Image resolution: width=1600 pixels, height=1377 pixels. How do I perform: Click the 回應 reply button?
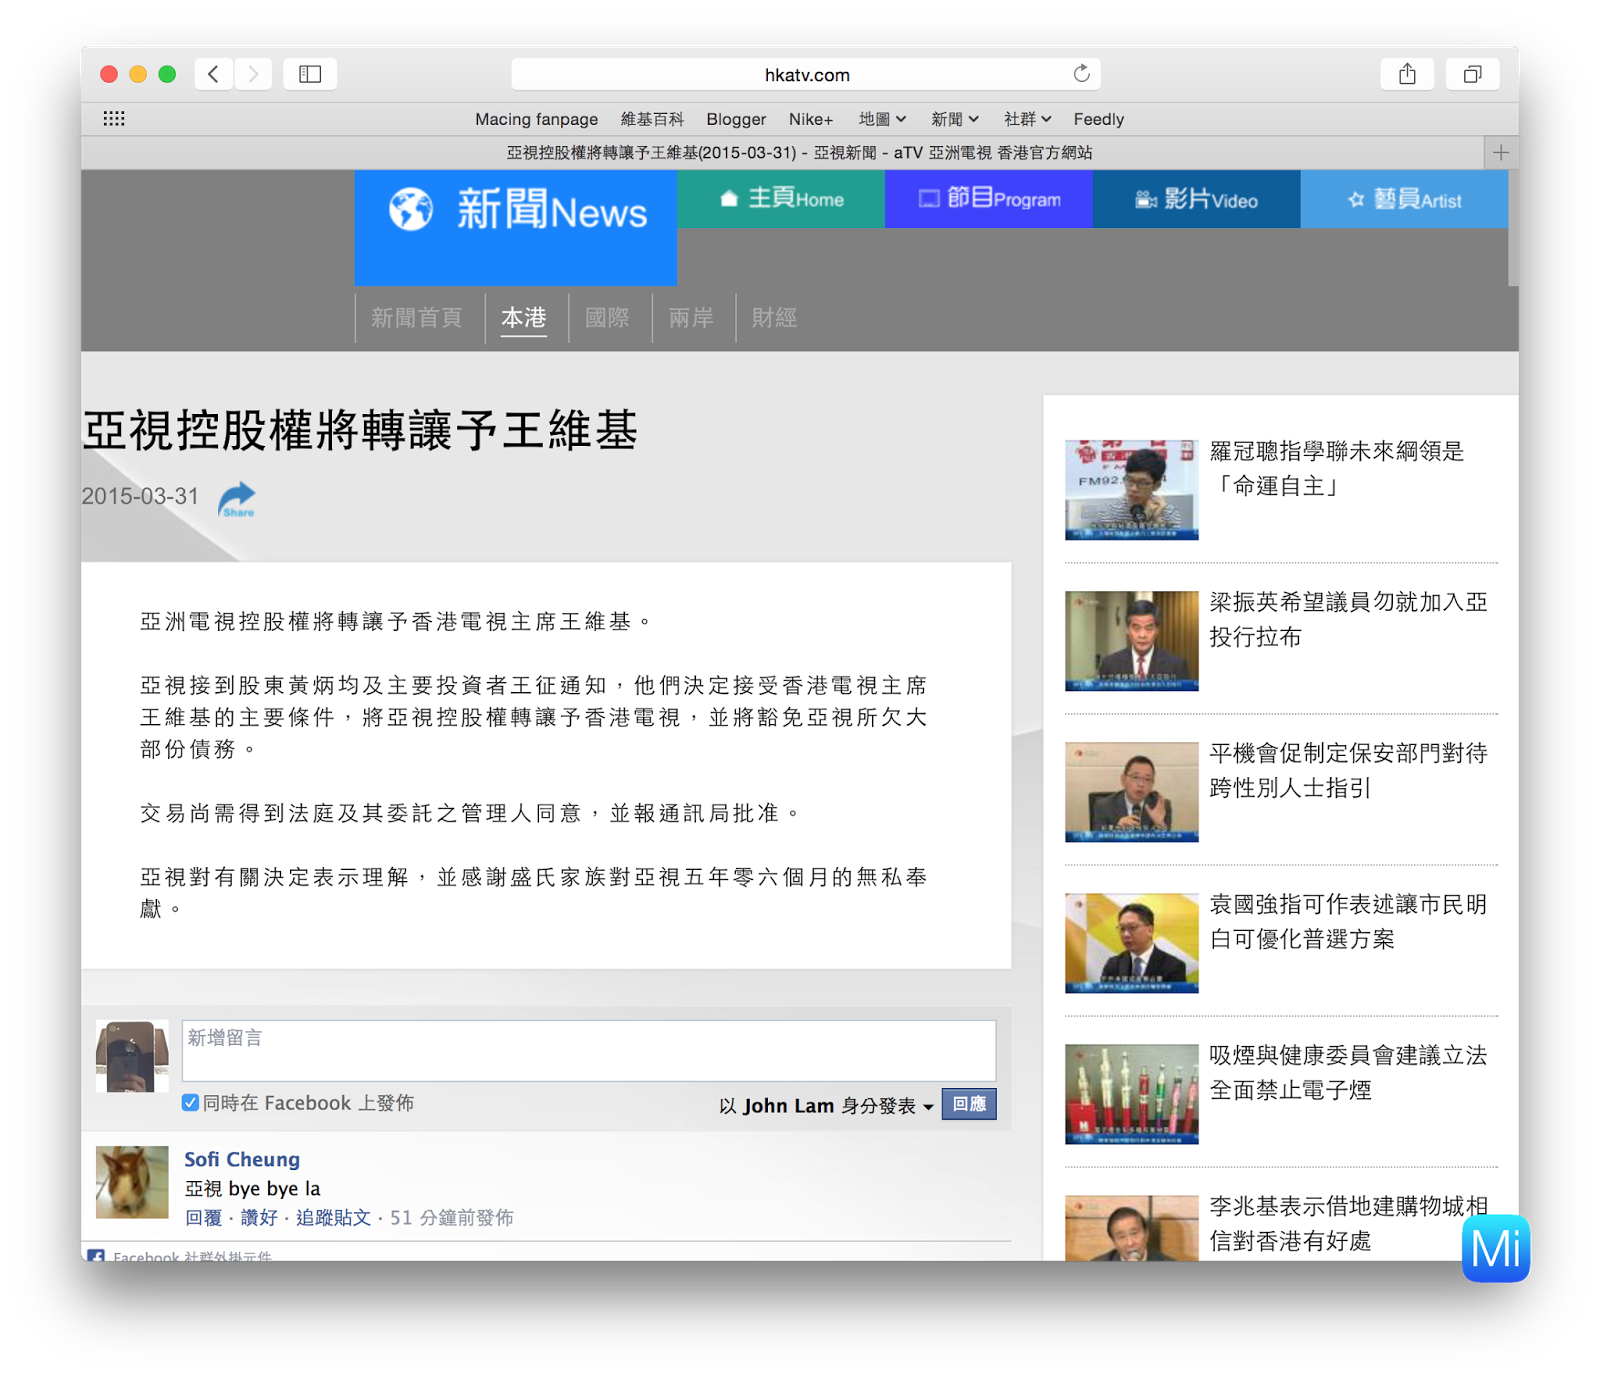pyautogui.click(x=968, y=1104)
